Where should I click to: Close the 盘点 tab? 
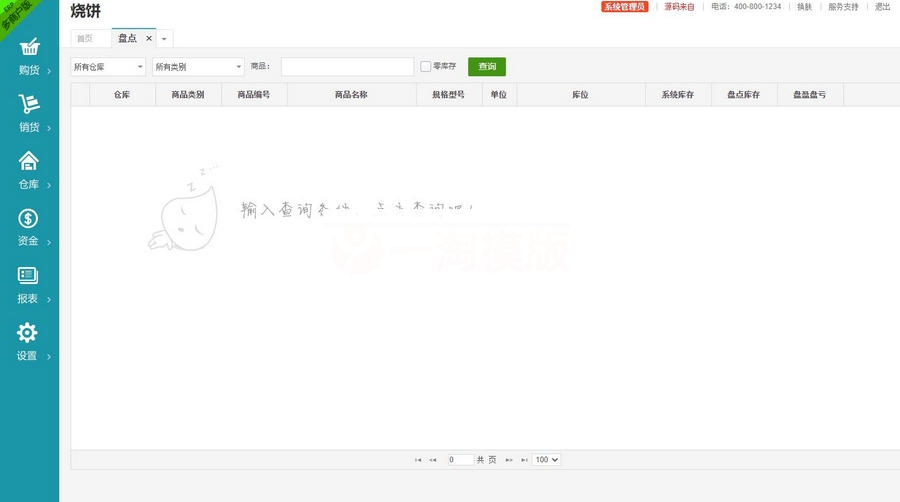tap(149, 38)
